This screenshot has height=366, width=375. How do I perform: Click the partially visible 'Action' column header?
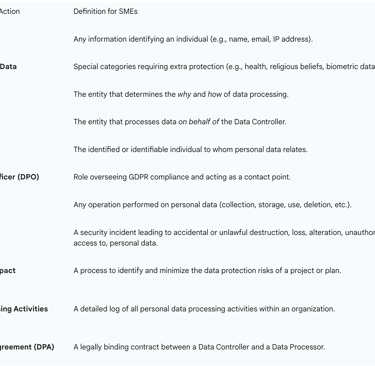(x=10, y=11)
